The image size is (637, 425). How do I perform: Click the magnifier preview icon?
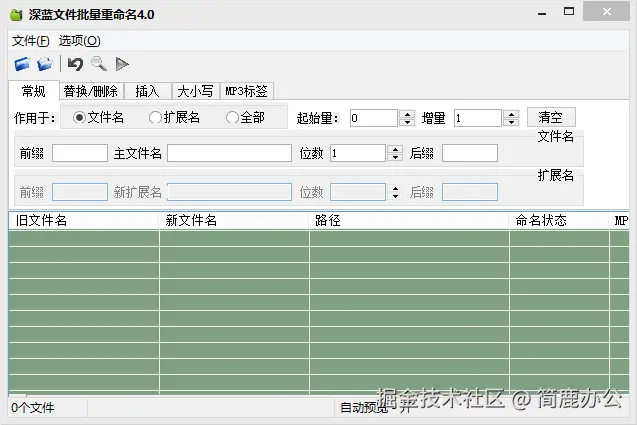click(99, 64)
